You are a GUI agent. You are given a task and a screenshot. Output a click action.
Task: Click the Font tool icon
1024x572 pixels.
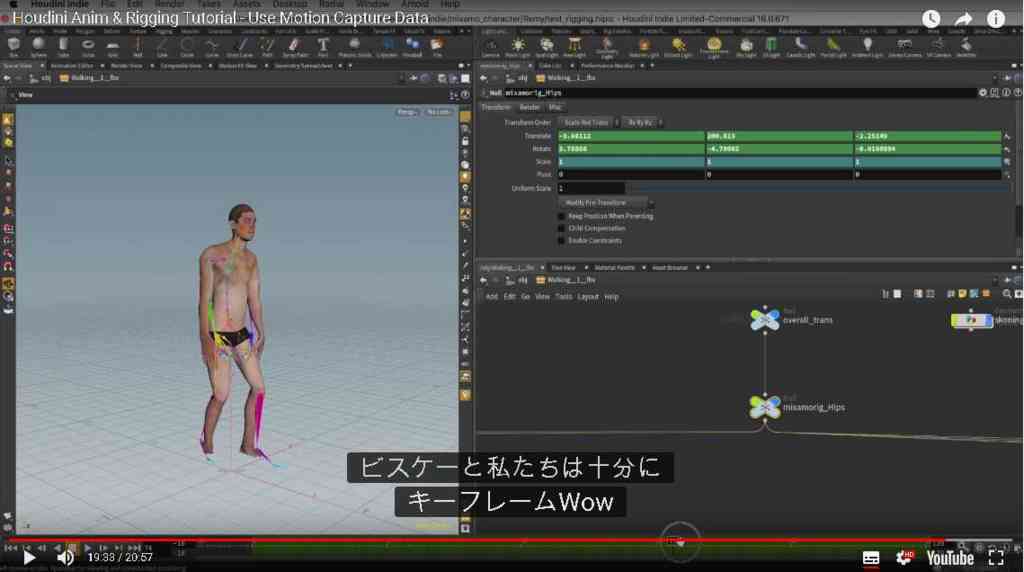323,46
